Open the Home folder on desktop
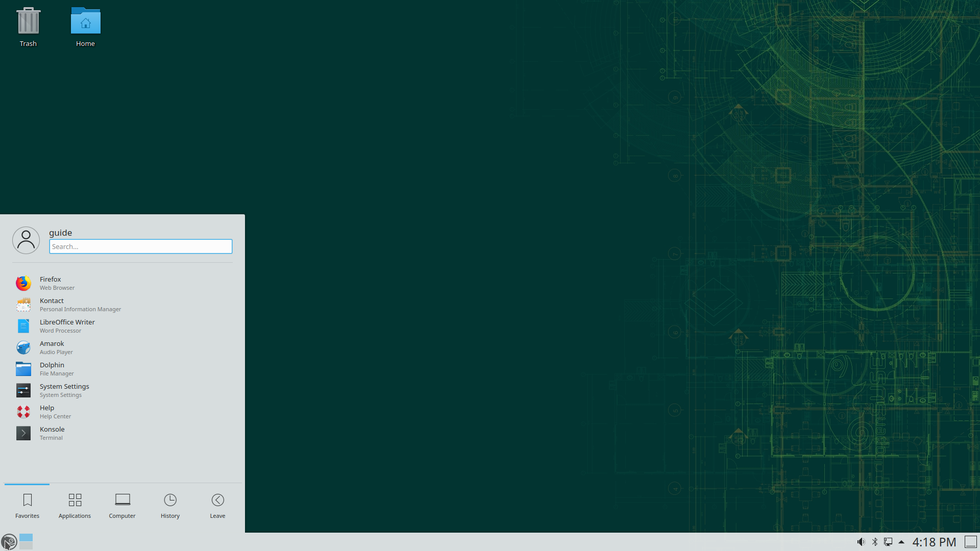This screenshot has height=551, width=980. tap(85, 26)
